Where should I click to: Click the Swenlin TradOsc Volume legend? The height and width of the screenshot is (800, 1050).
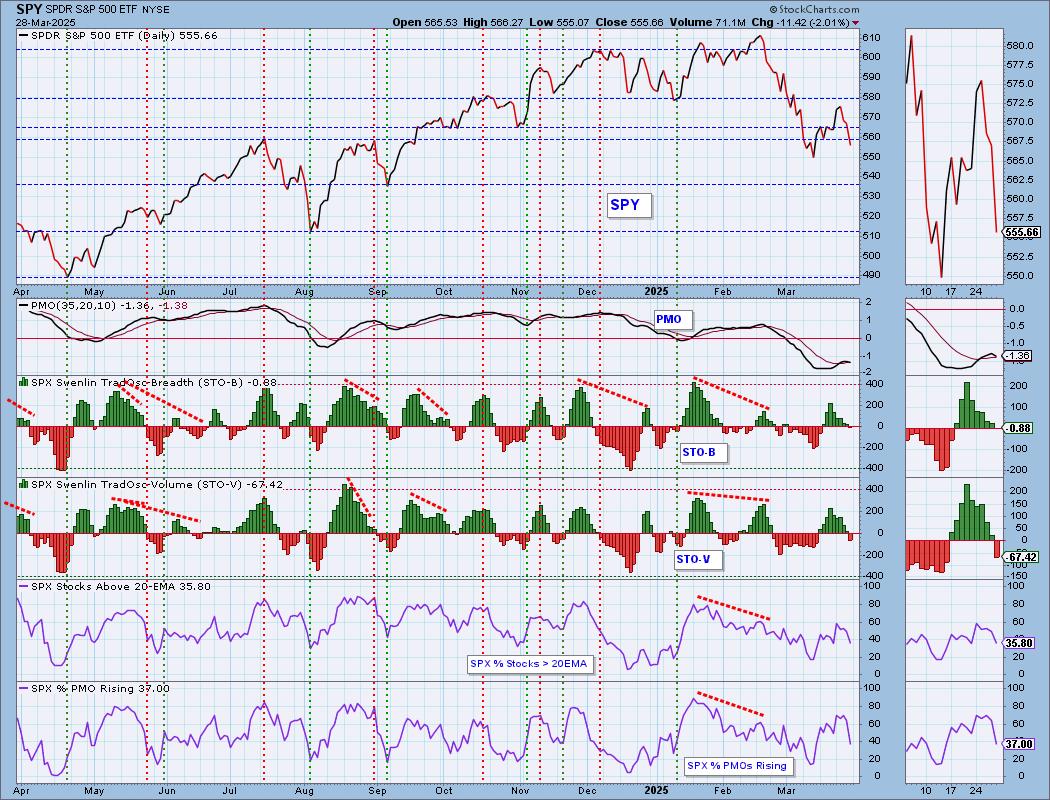pos(151,484)
